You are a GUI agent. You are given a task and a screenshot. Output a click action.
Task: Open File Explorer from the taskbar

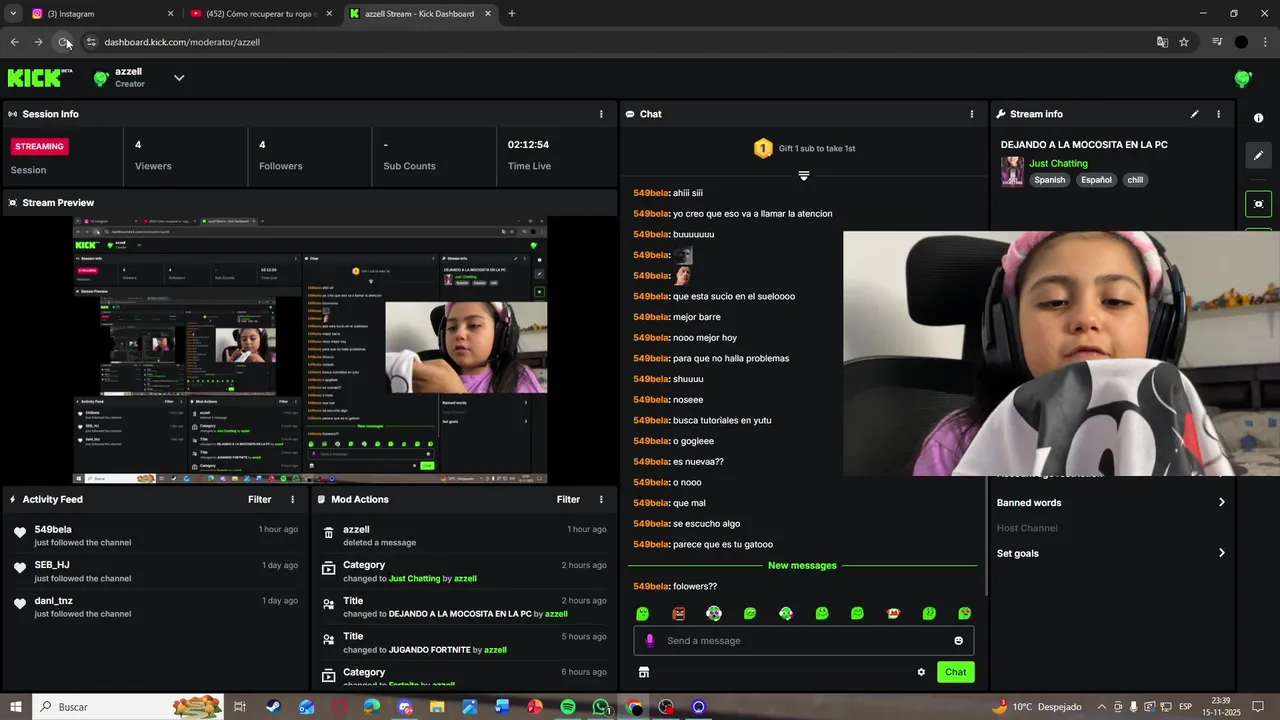[x=437, y=707]
